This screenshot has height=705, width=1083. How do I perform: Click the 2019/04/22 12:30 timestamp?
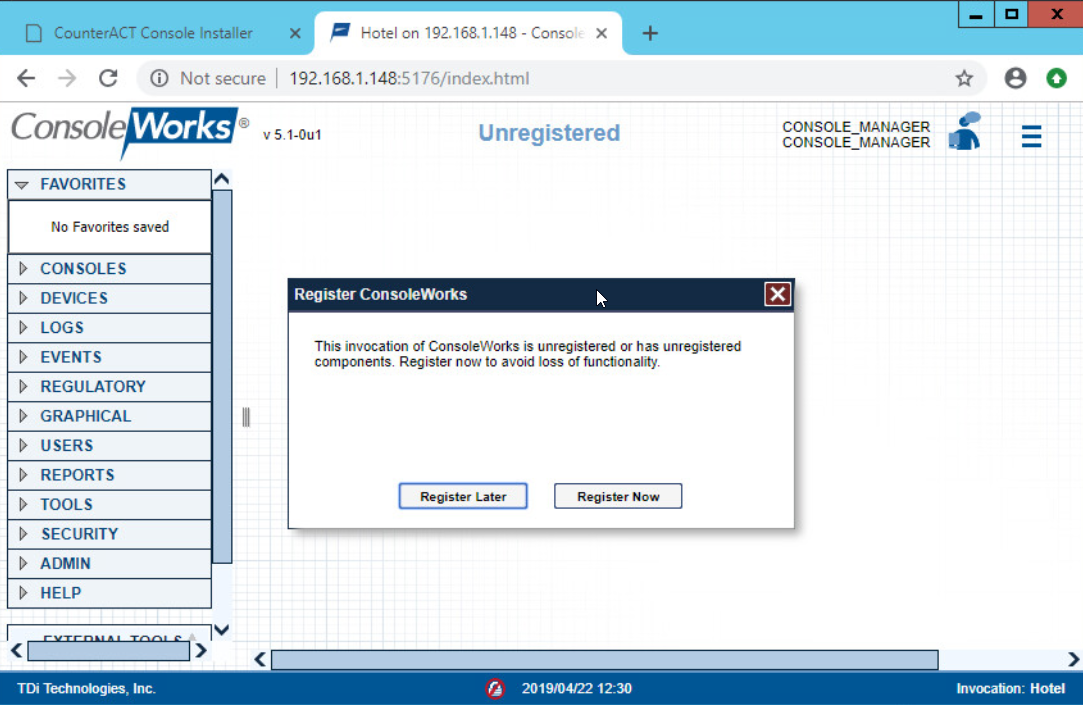(x=577, y=688)
